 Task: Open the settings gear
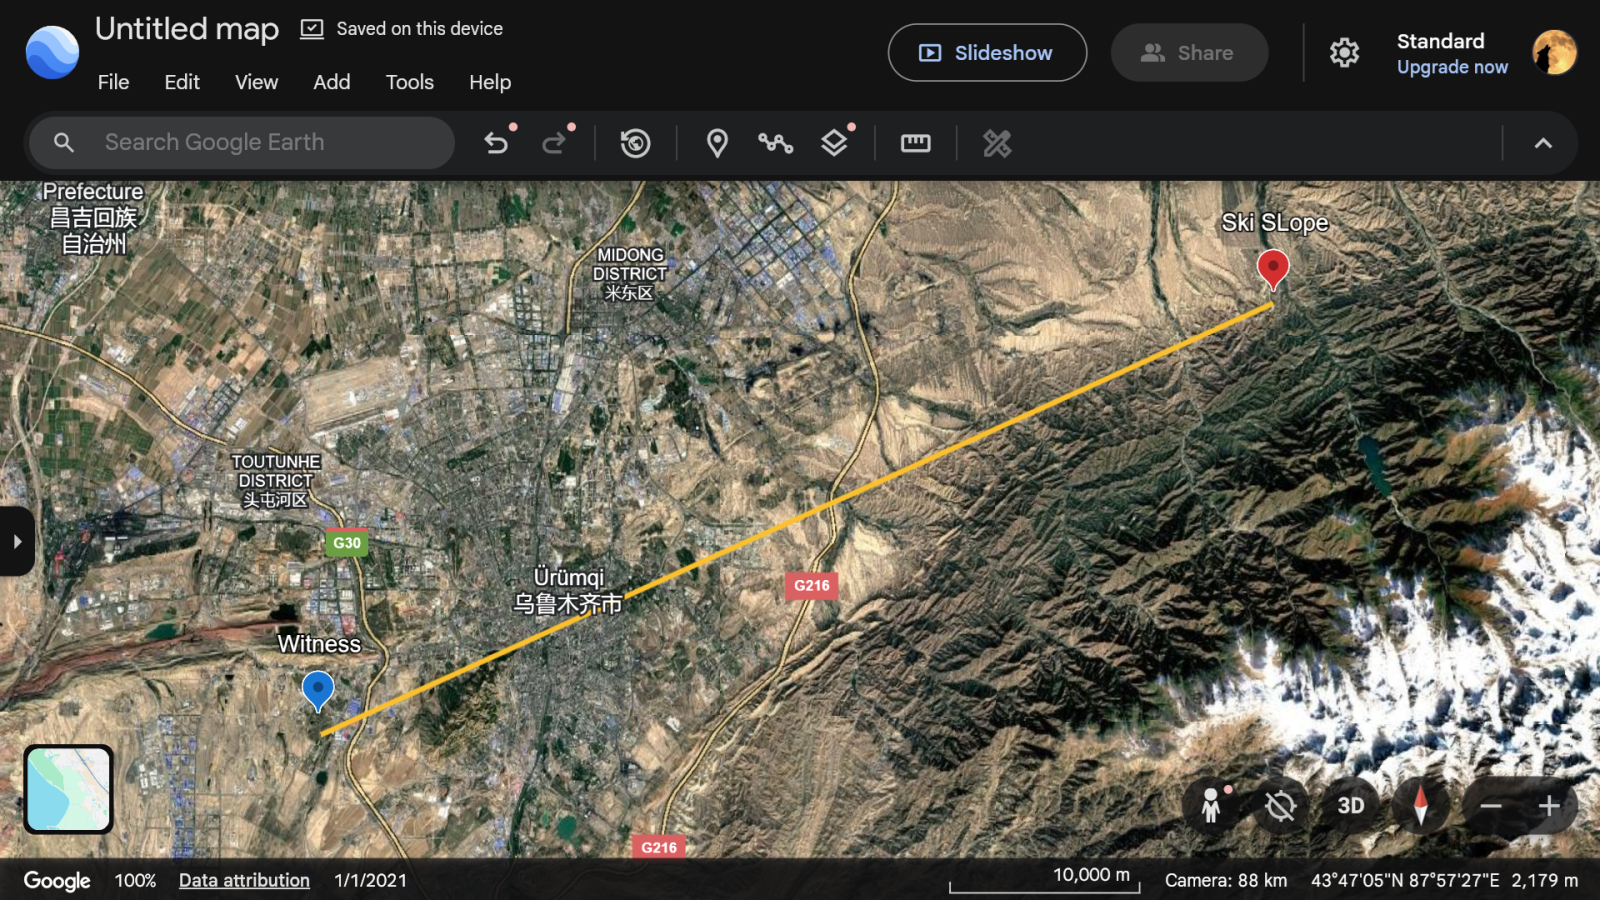pos(1344,53)
